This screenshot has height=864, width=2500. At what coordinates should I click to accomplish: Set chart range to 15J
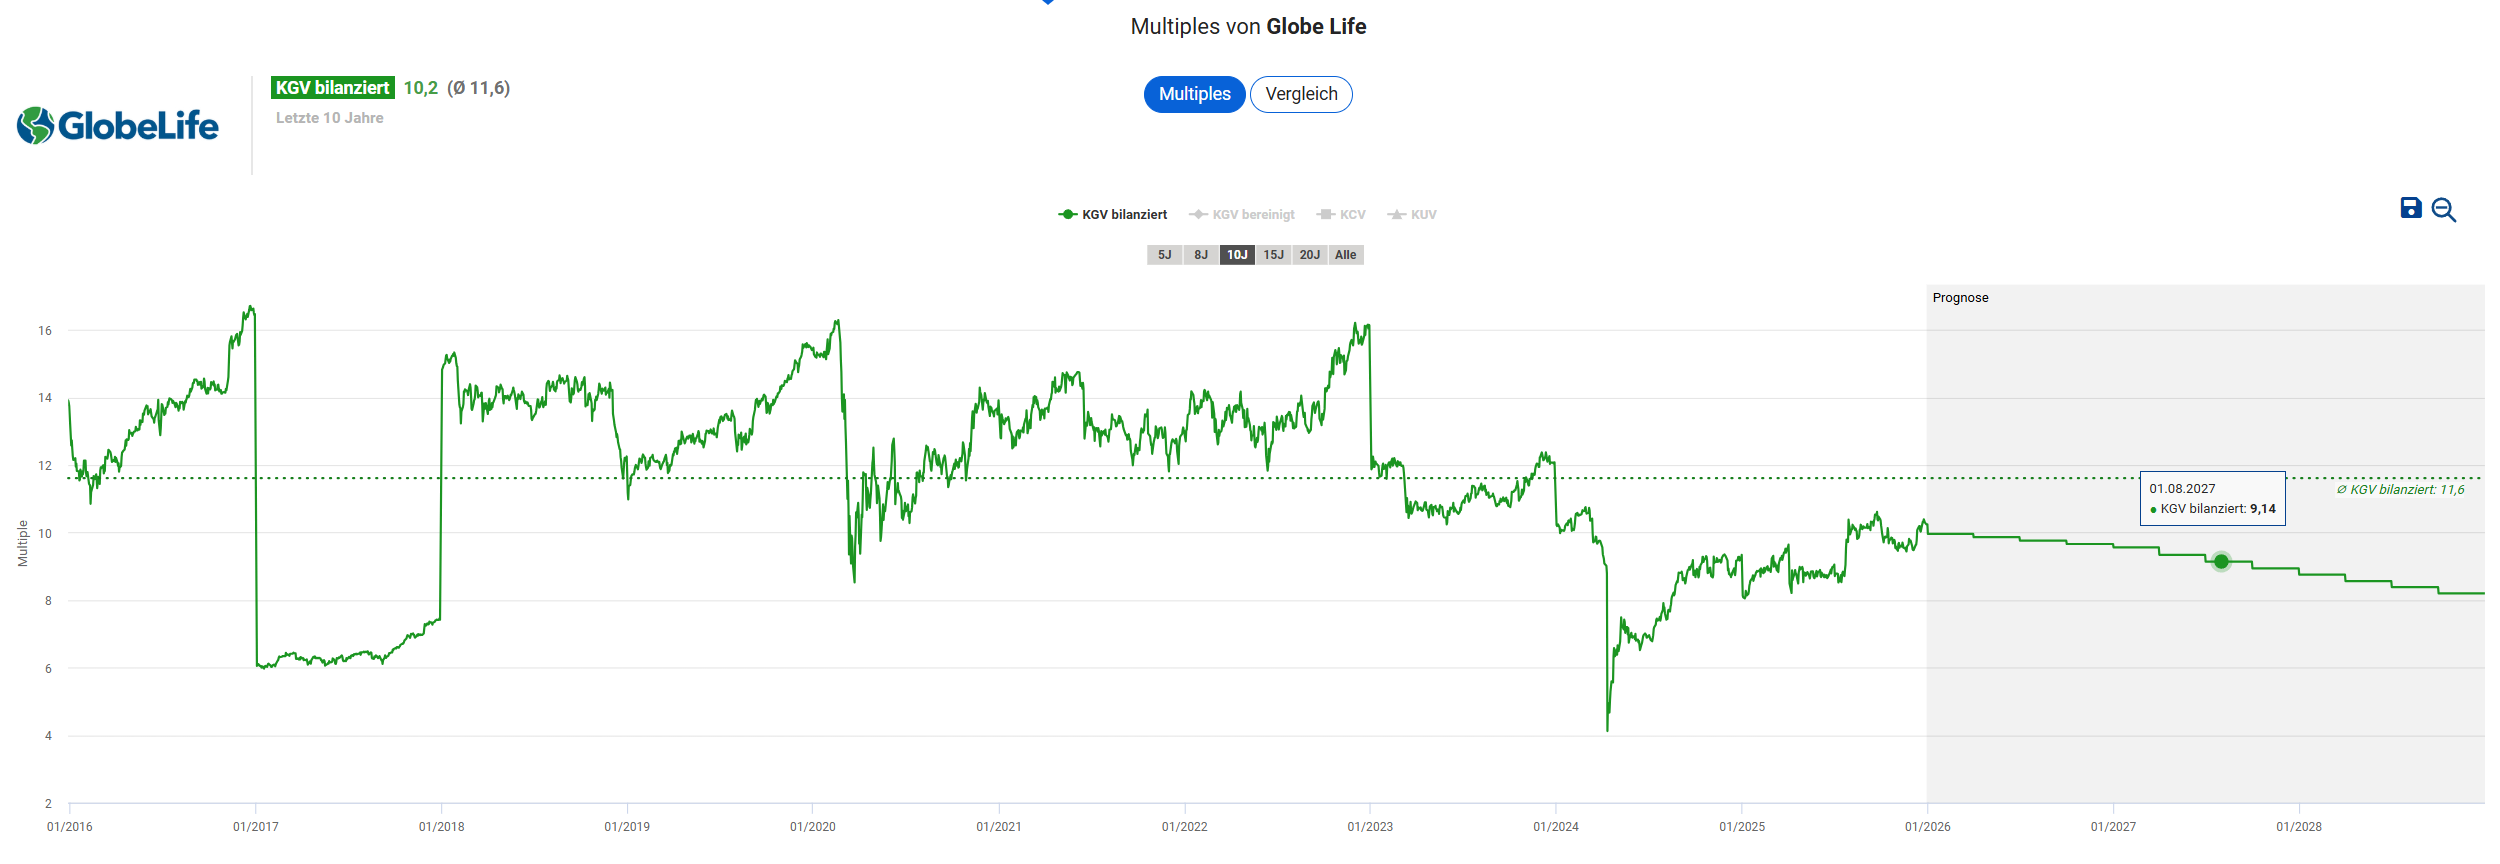coord(1273,255)
